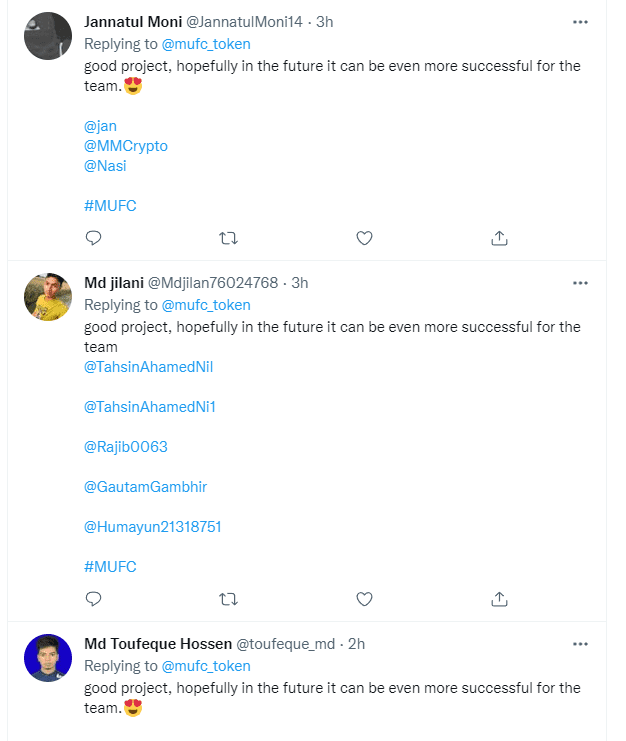Retweet Md jilani's tweet
Screen dimensions: 626x741
(228, 599)
